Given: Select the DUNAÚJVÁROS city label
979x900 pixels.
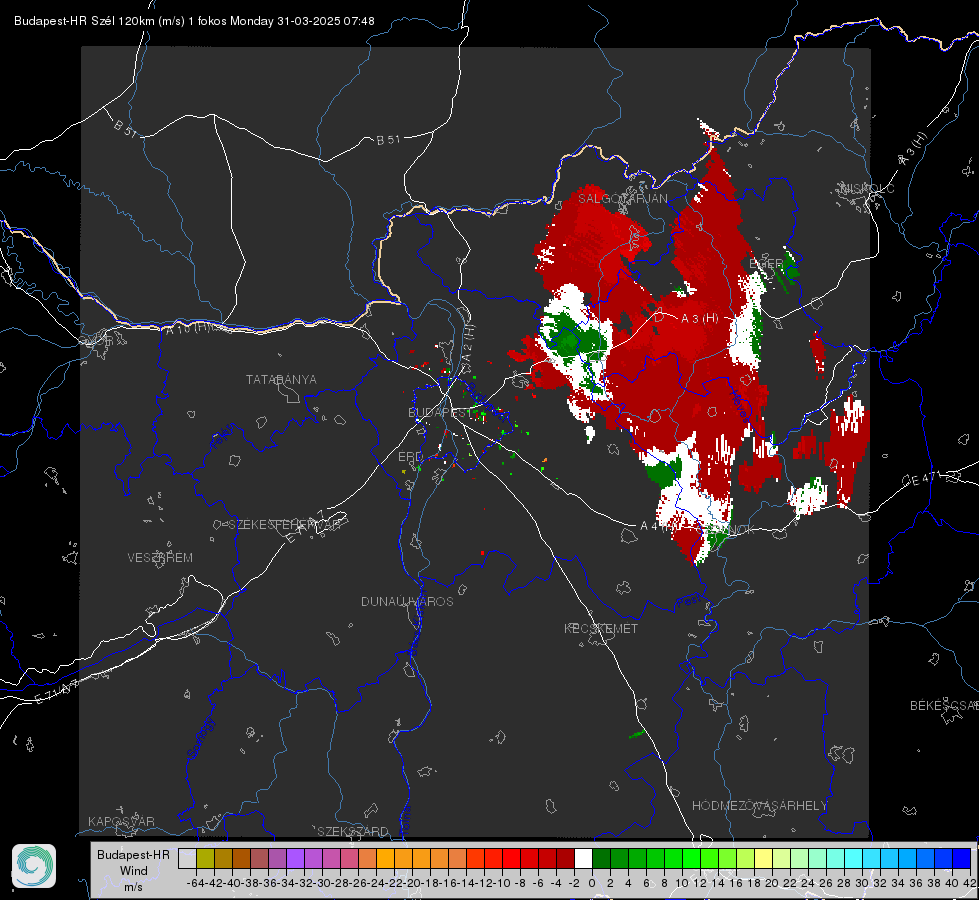Looking at the screenshot, I should tap(407, 601).
